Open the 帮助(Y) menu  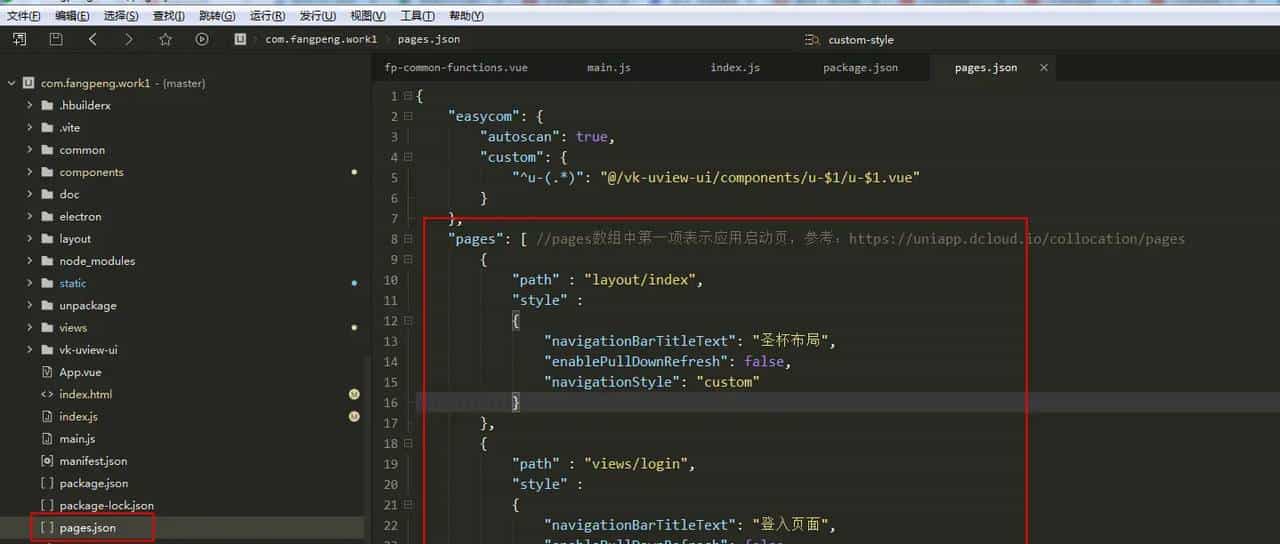pyautogui.click(x=466, y=16)
